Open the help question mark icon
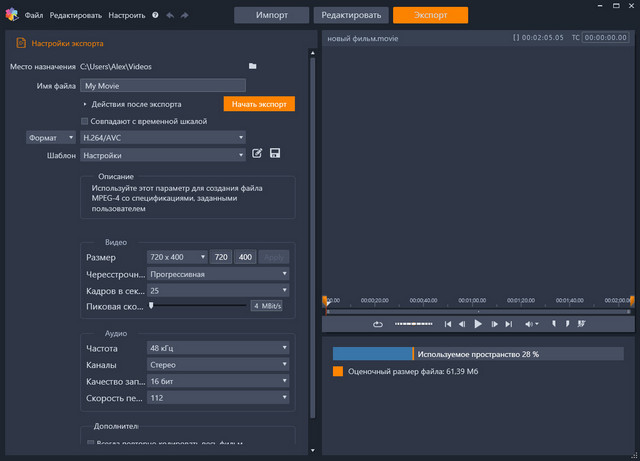This screenshot has width=640, height=461. point(155,16)
